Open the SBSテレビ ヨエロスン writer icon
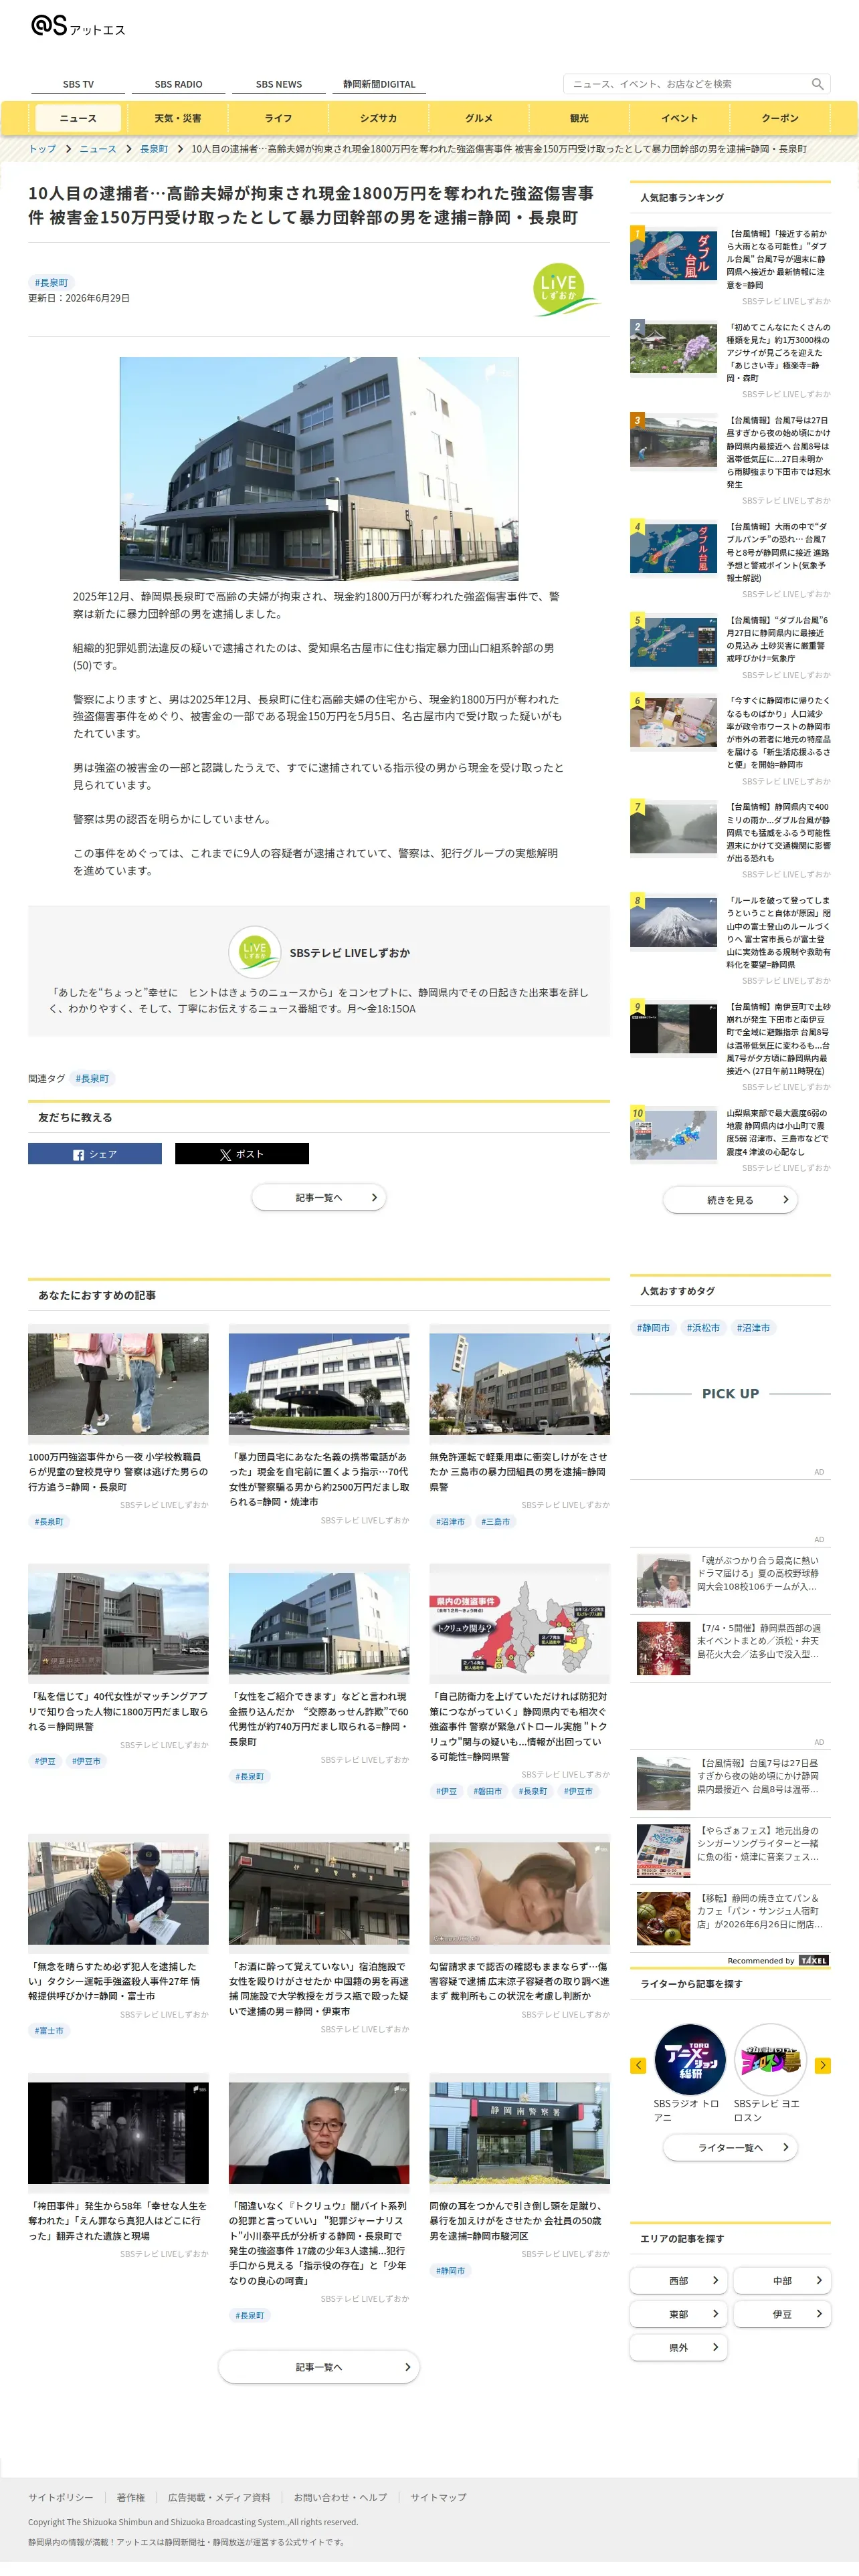Viewport: 859px width, 2576px height. click(770, 2060)
